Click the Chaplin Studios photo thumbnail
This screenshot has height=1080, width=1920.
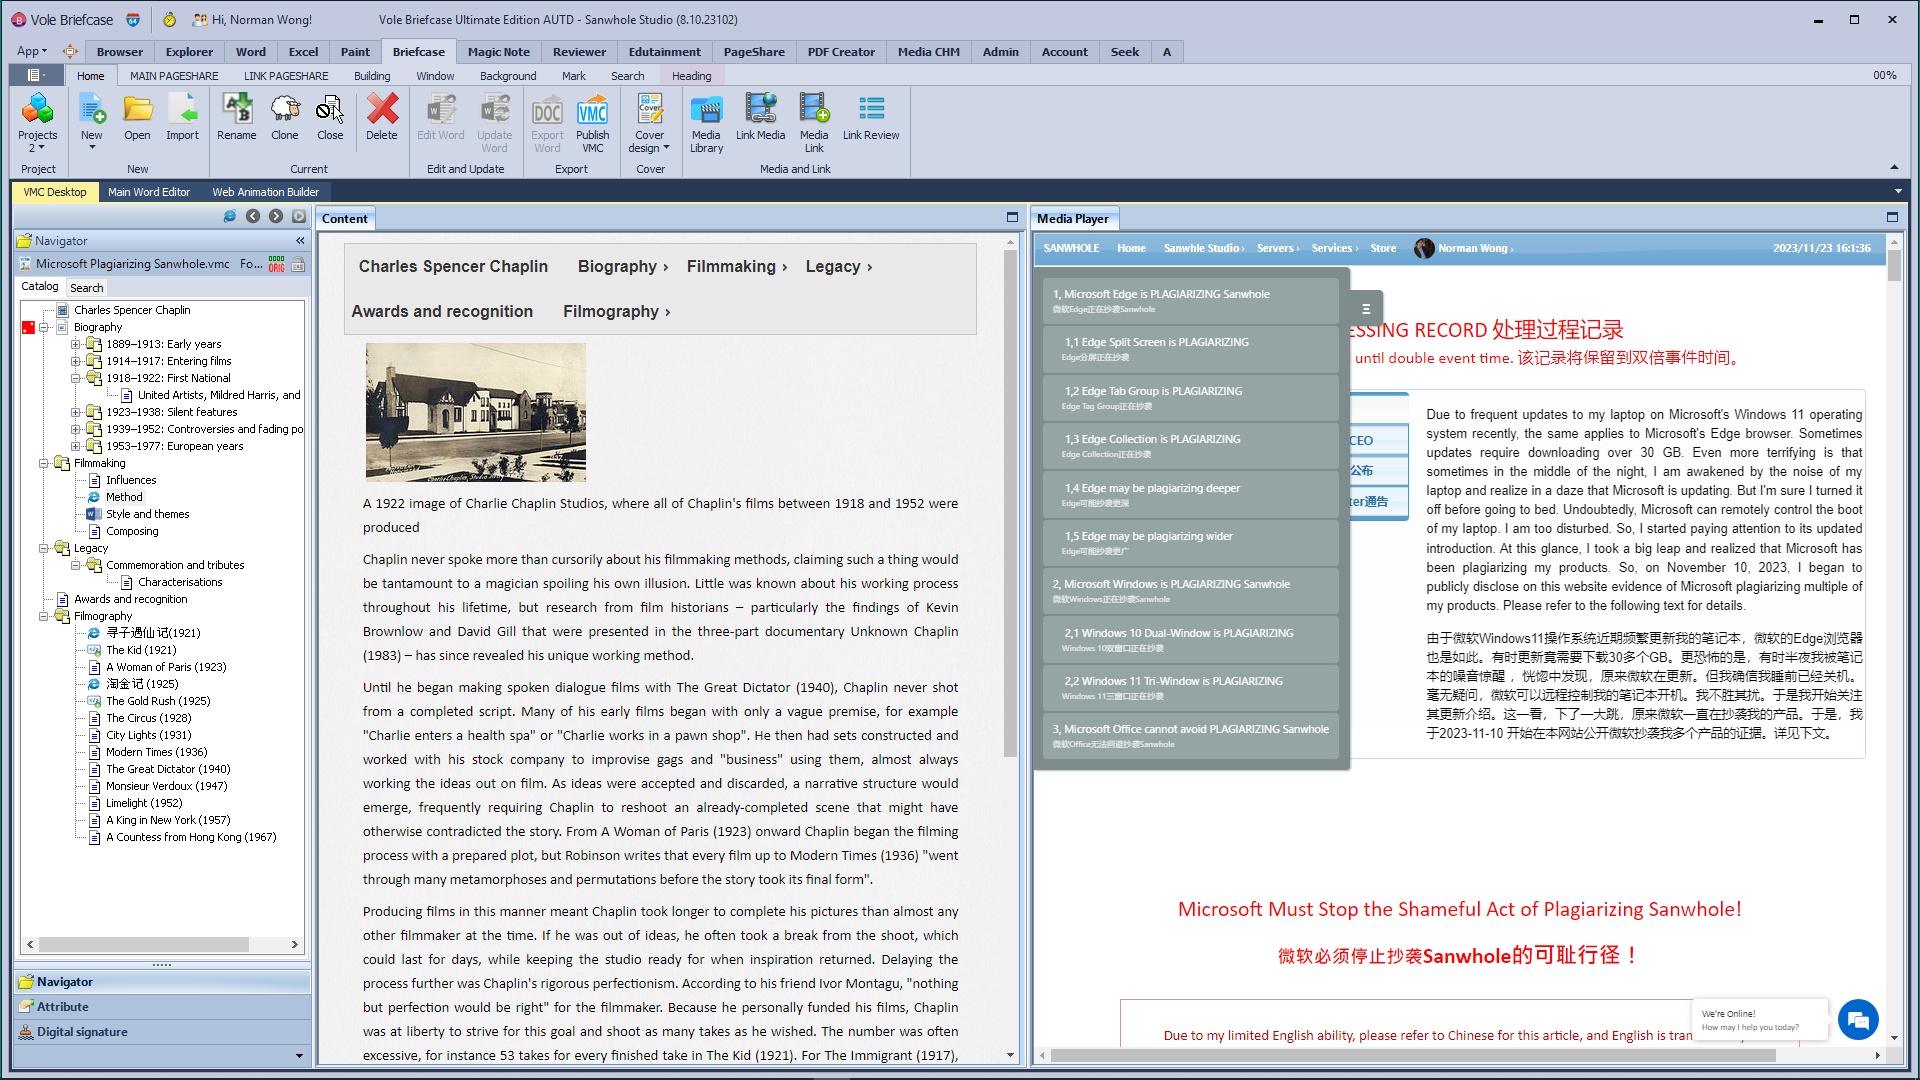point(476,413)
